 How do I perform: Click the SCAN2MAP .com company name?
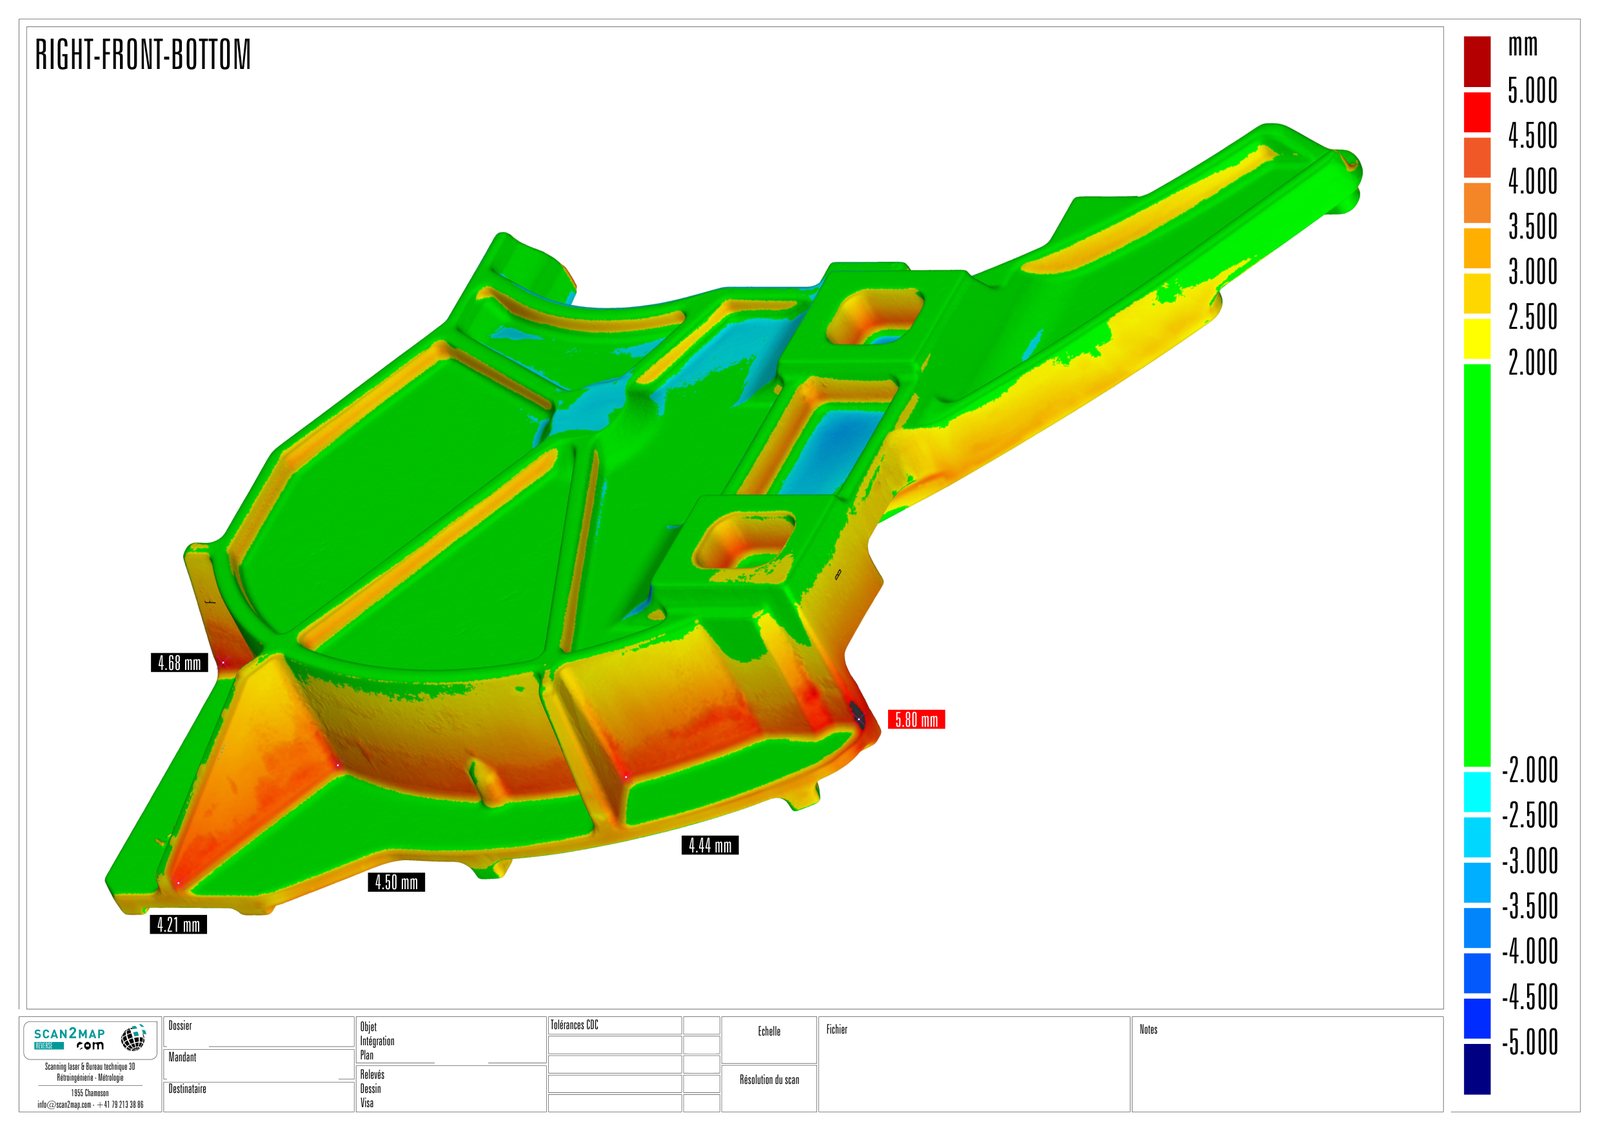click(x=69, y=1039)
